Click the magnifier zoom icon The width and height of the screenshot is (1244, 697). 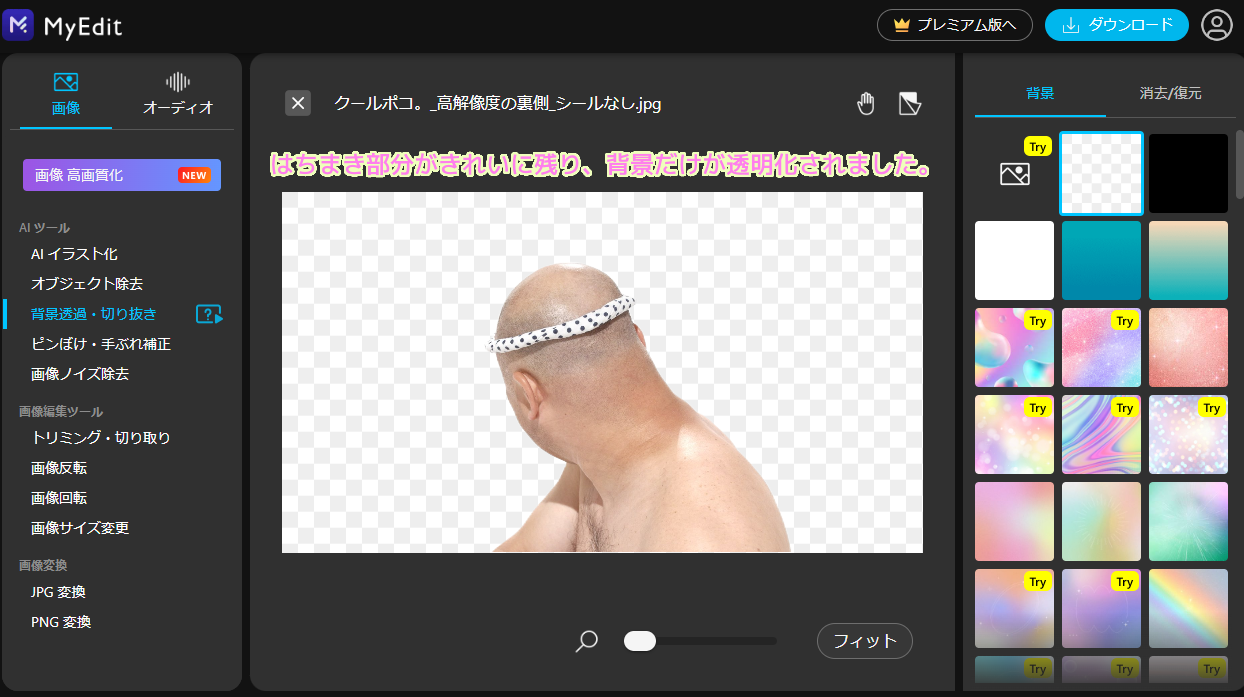[587, 641]
